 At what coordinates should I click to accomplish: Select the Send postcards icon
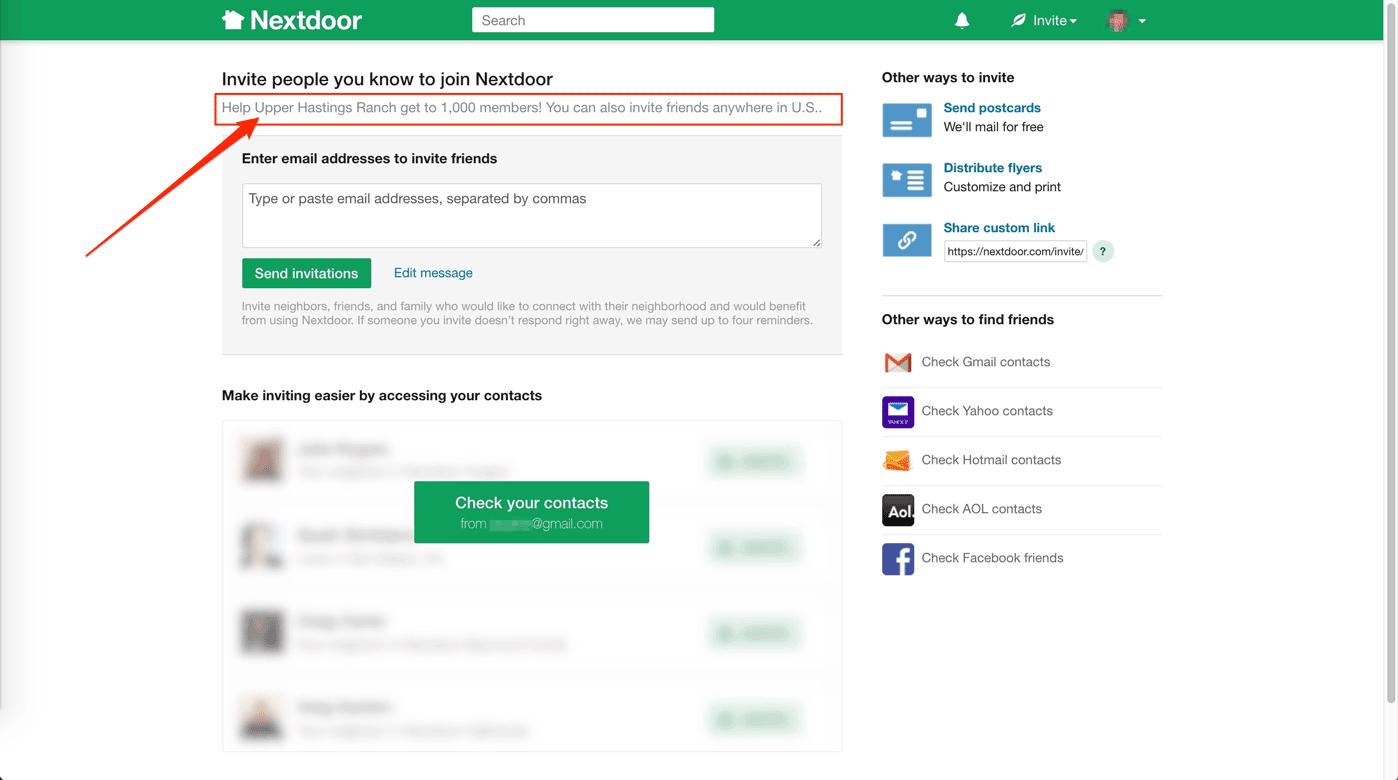[x=907, y=120]
